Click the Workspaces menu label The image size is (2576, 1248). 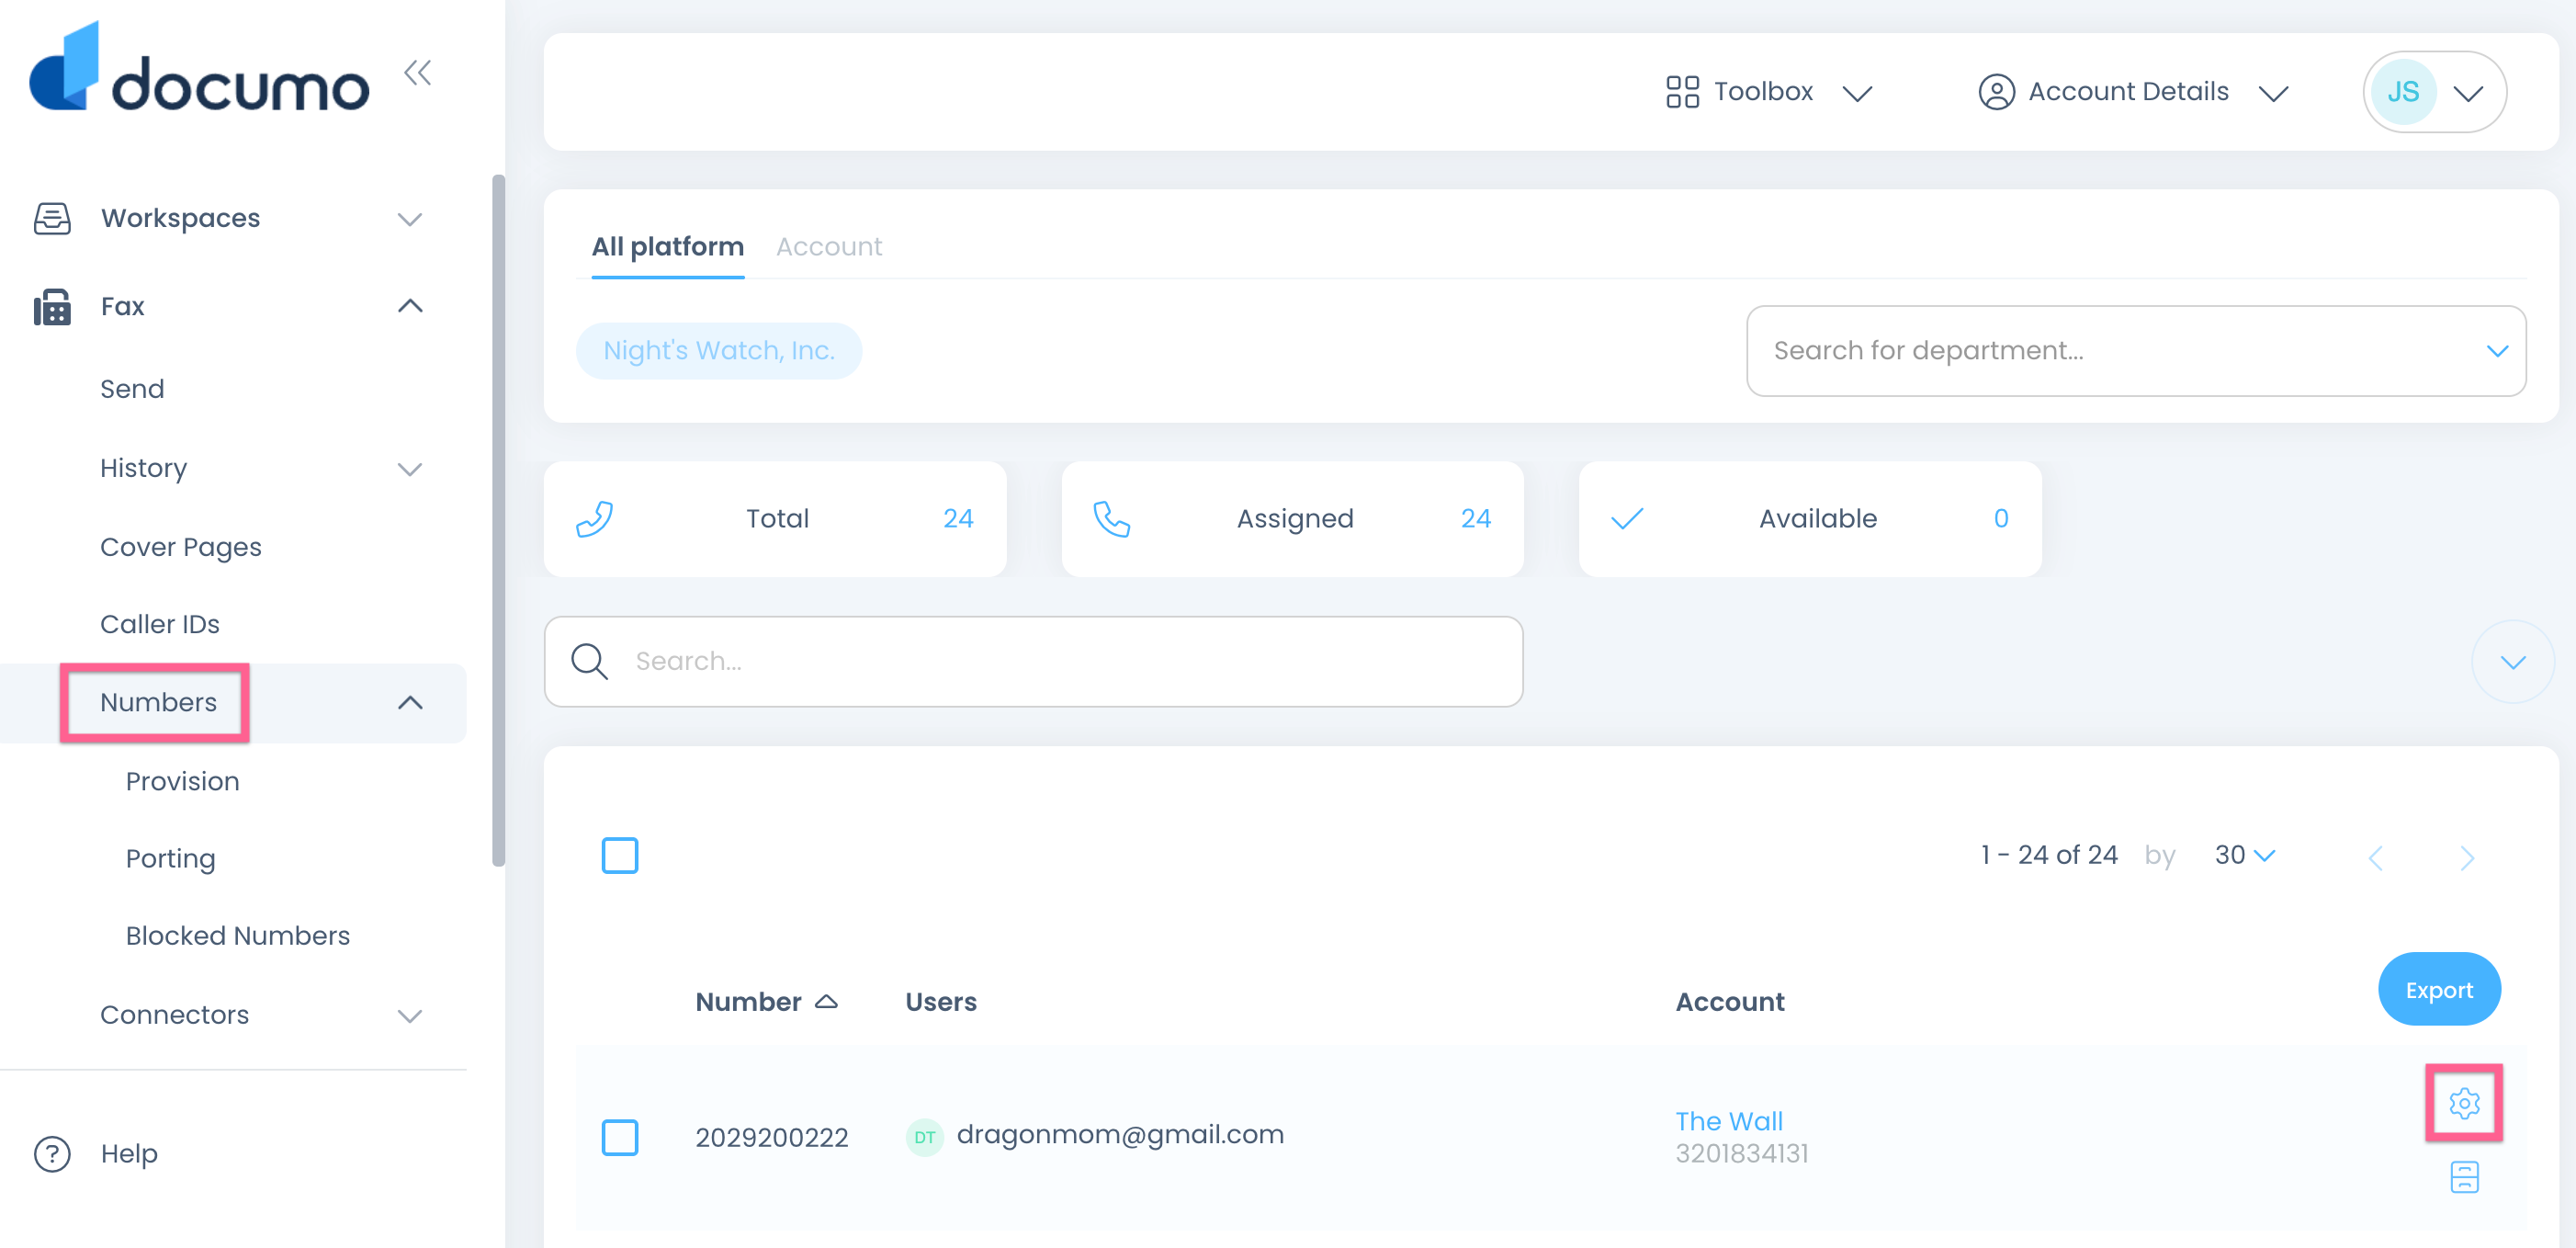click(x=181, y=218)
